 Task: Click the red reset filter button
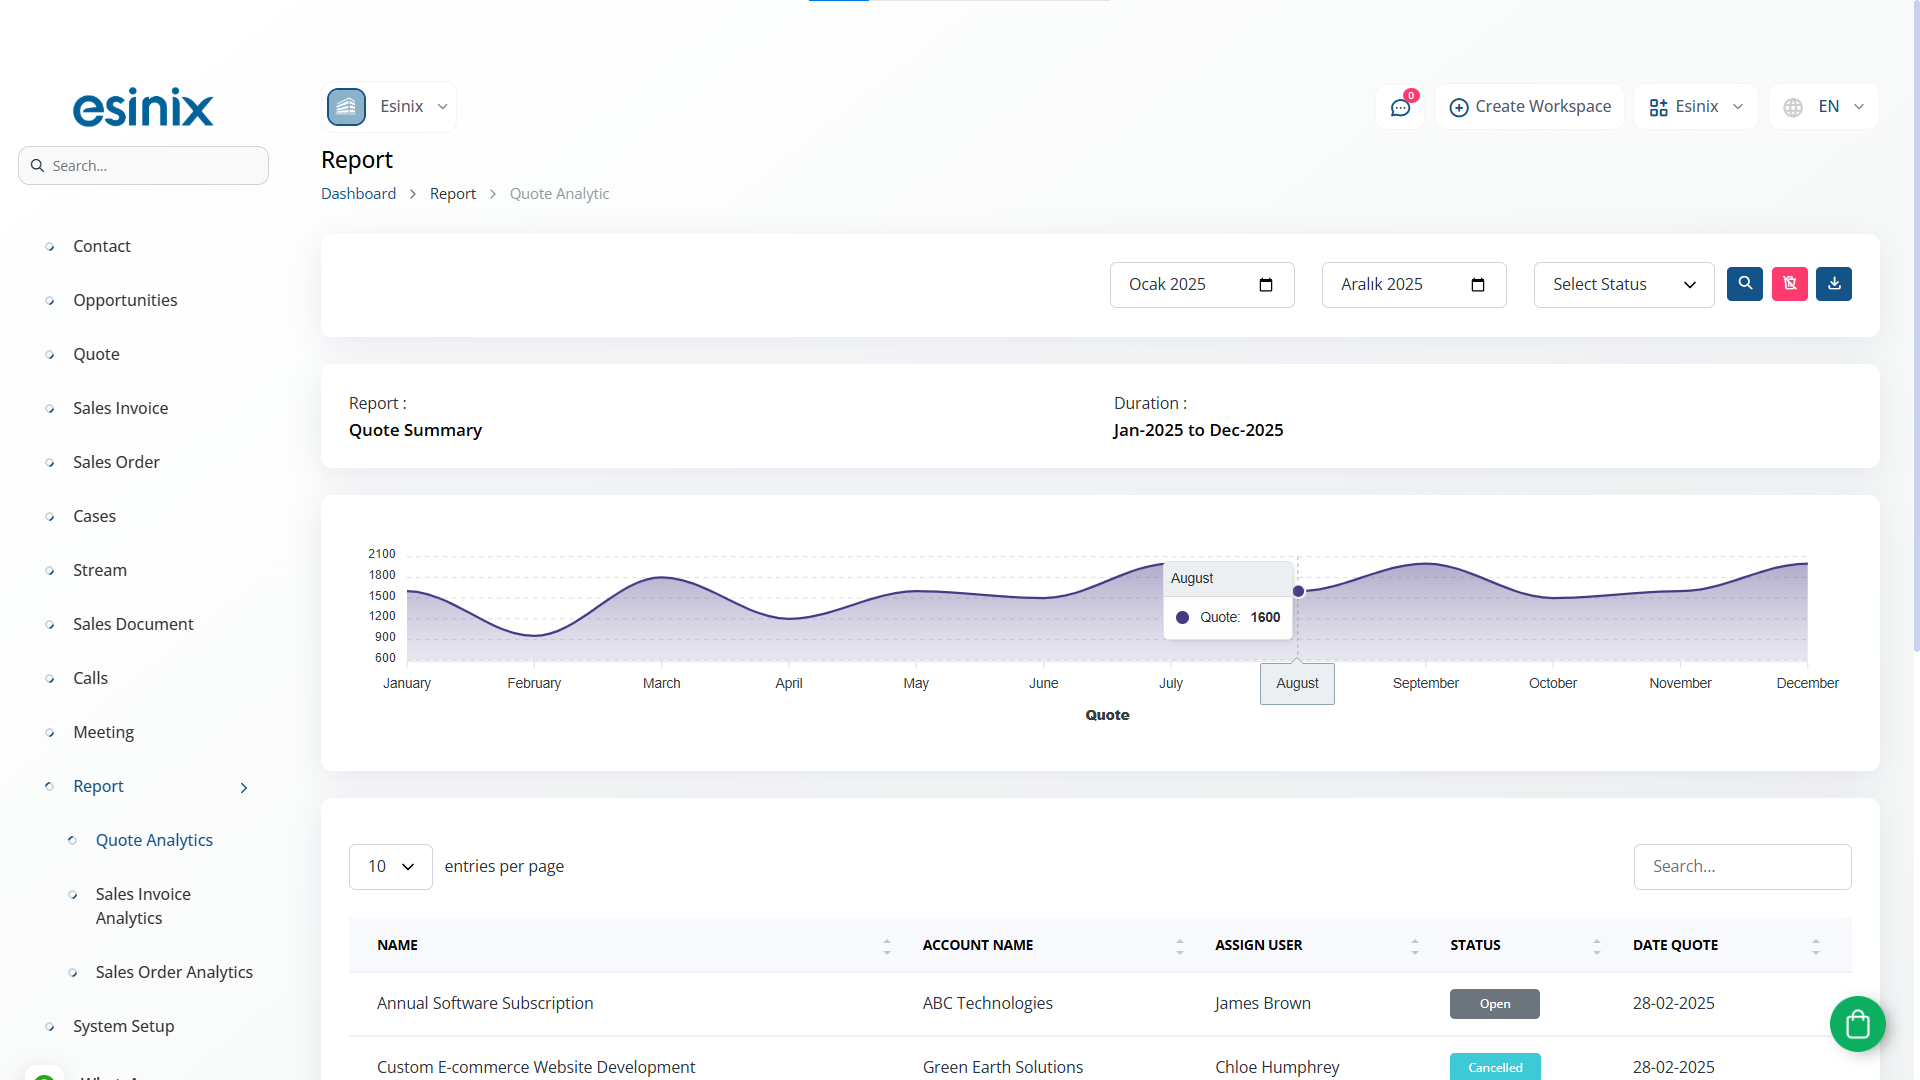(x=1790, y=284)
